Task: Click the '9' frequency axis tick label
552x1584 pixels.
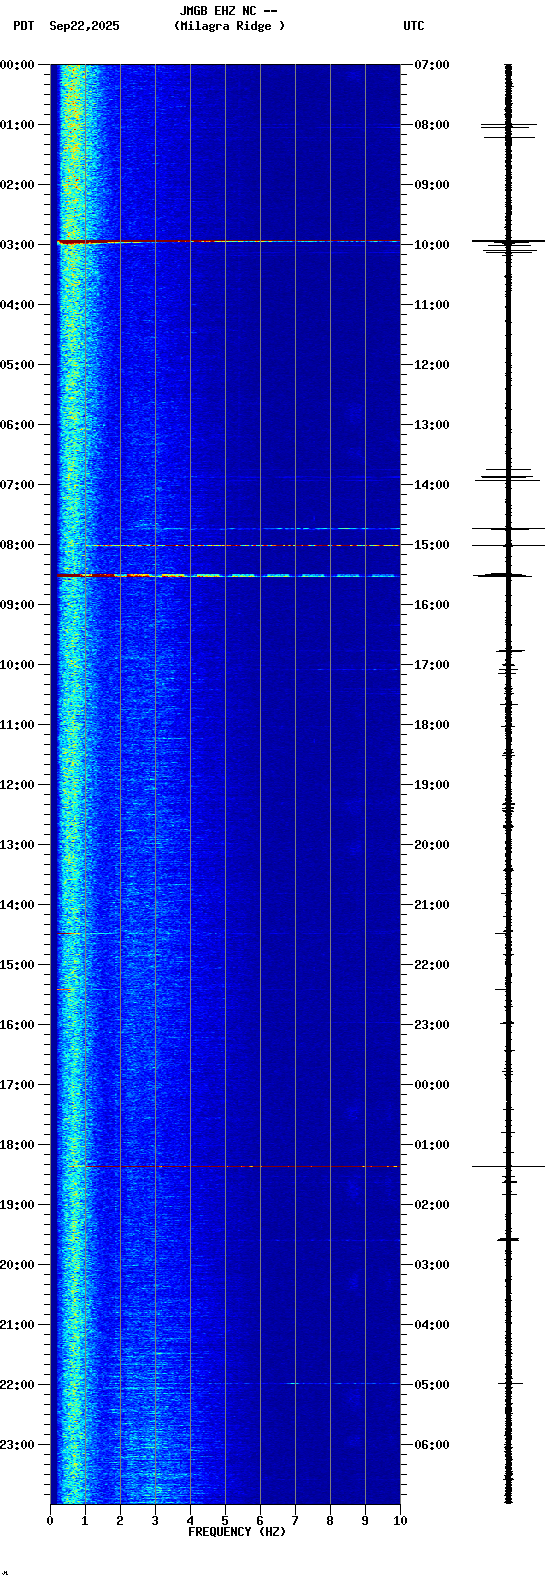Action: click(x=365, y=1521)
